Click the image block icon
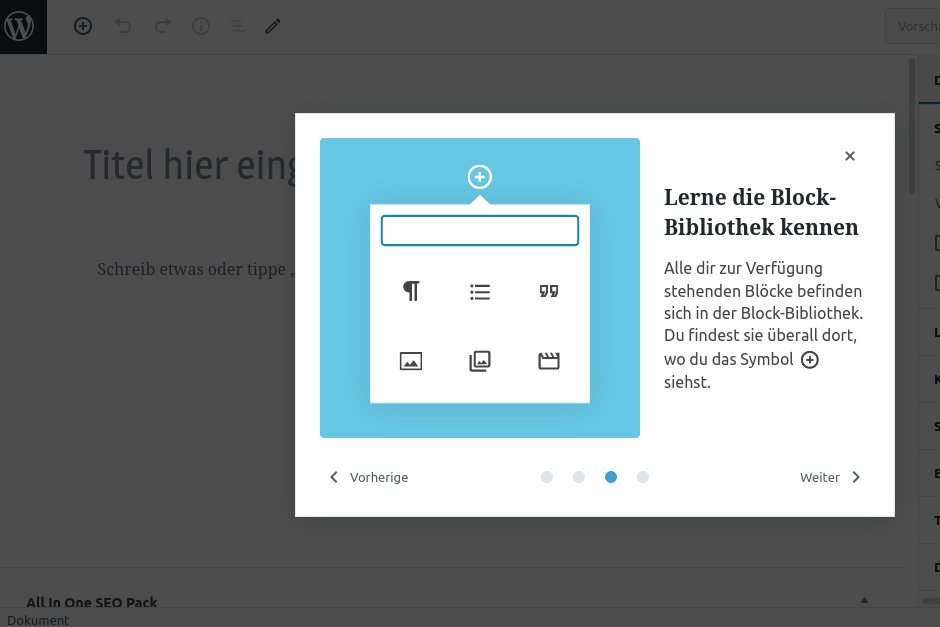 [411, 361]
